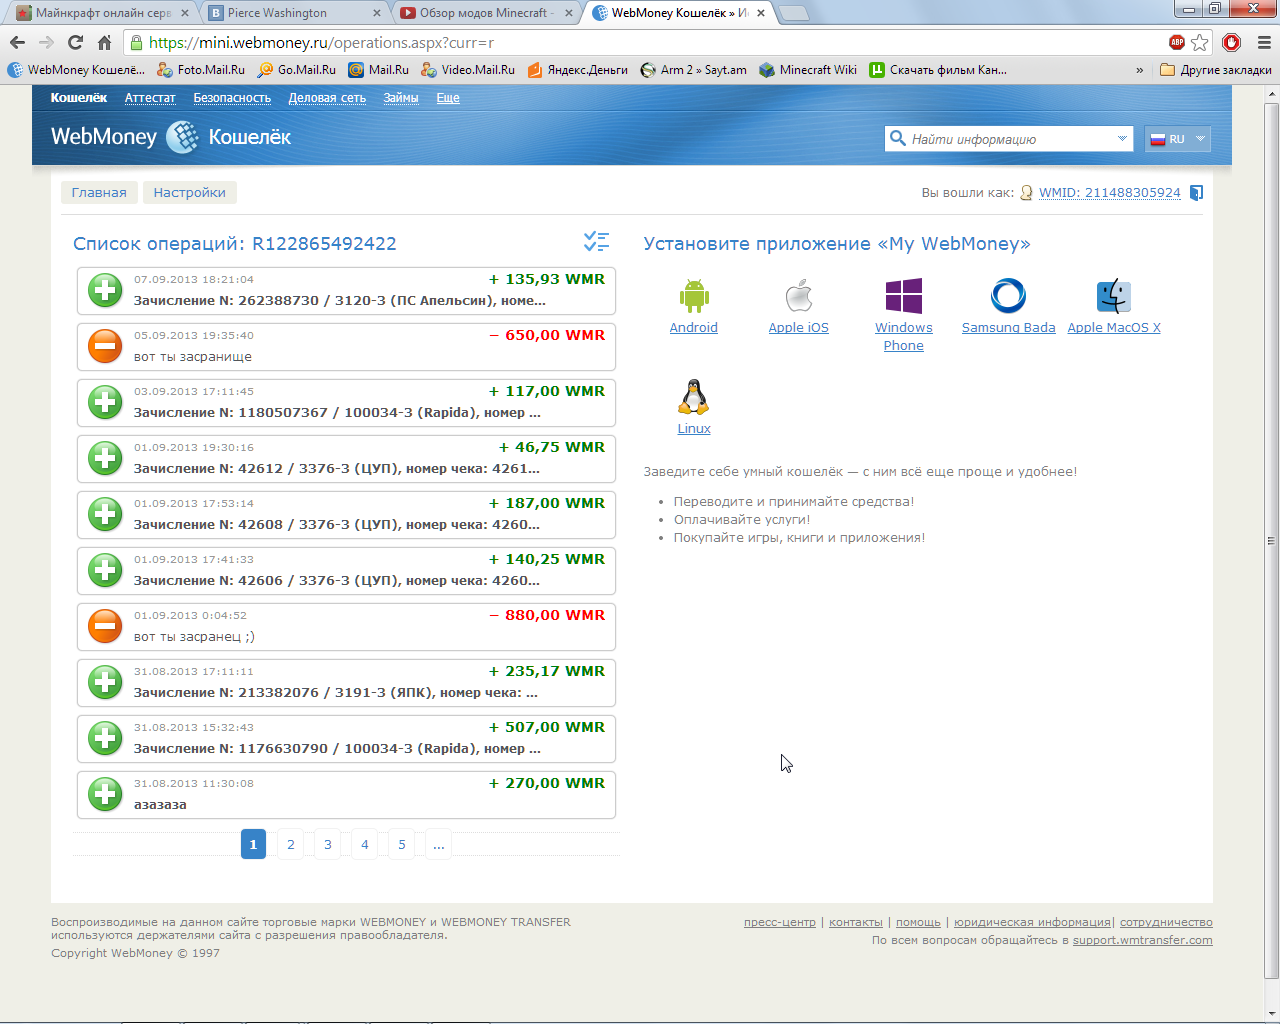The image size is (1280, 1024).
Task: Click the red extension icon next to star
Action: click(x=1232, y=42)
